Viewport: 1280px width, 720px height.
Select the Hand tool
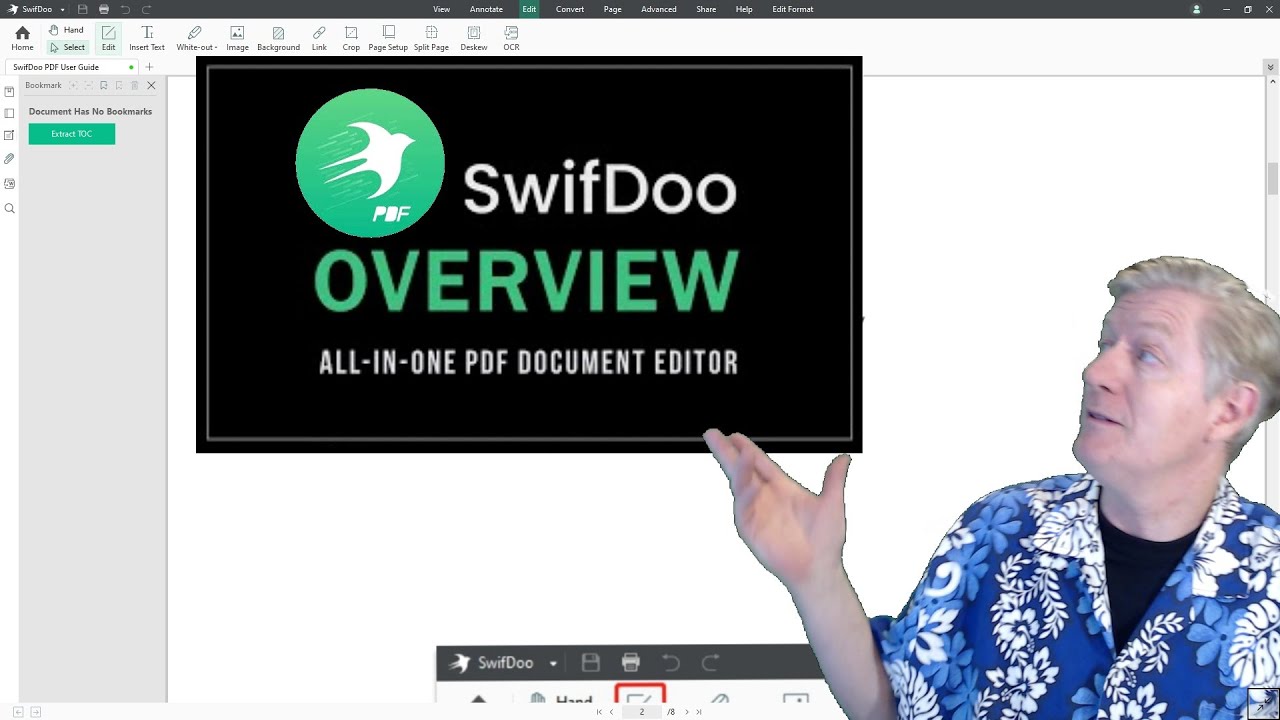[66, 30]
